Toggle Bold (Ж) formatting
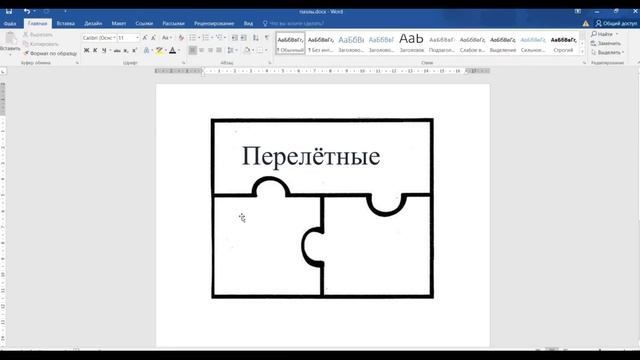This screenshot has height=360, width=640. (x=86, y=50)
